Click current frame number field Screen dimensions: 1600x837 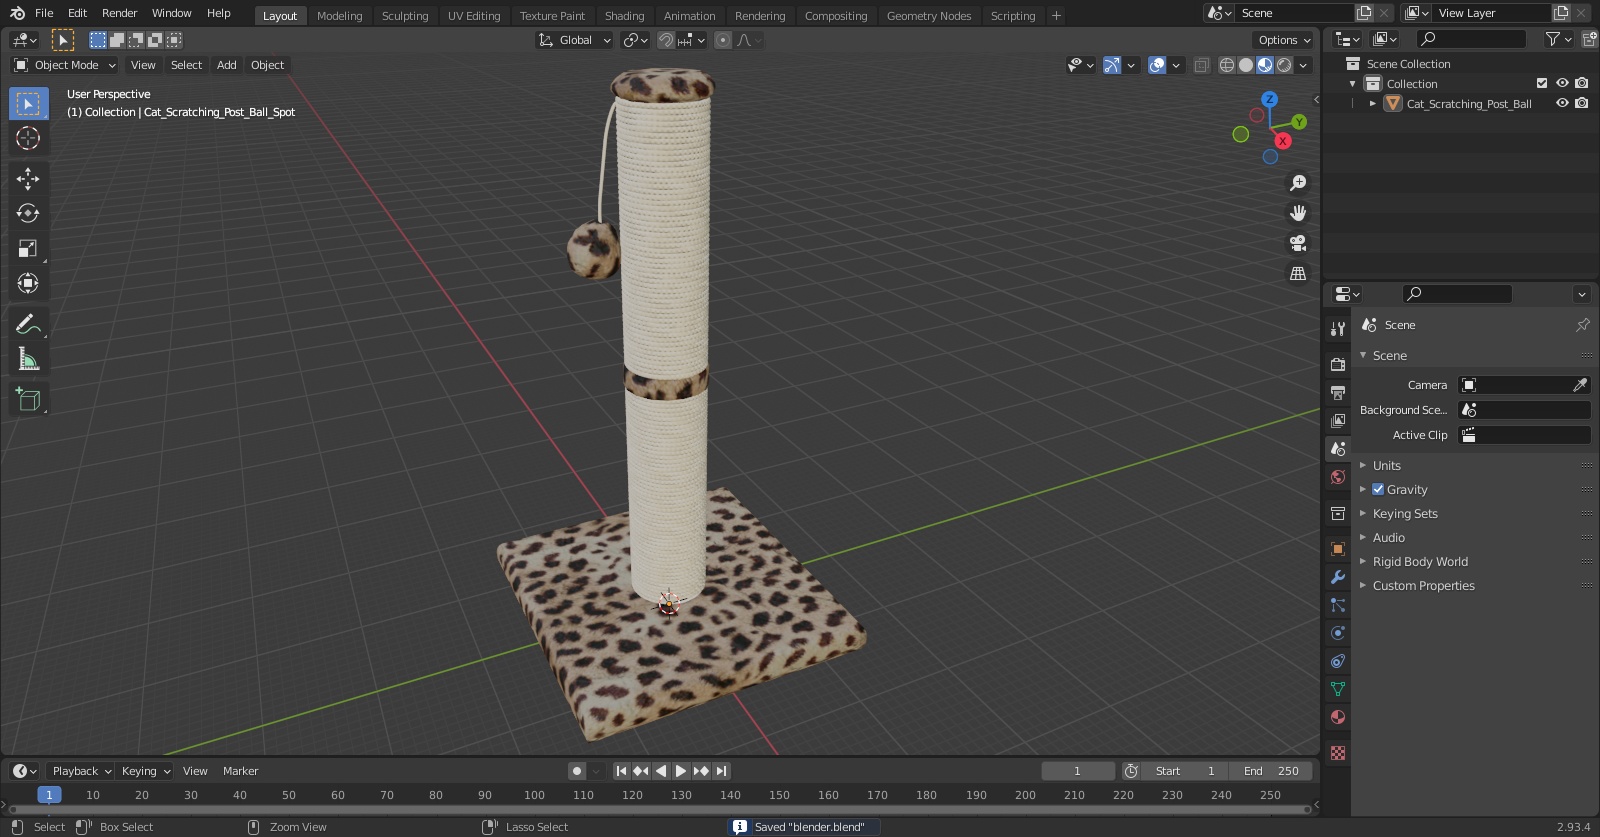coord(1078,771)
